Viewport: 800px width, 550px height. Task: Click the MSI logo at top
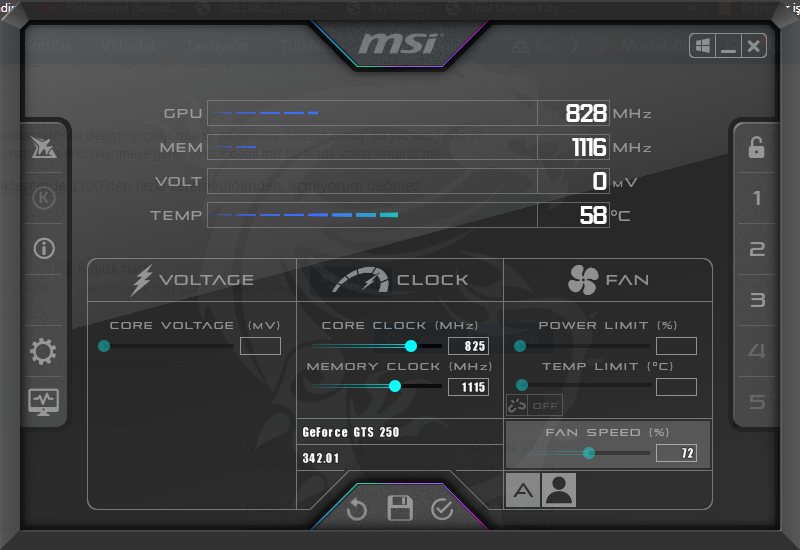click(399, 43)
